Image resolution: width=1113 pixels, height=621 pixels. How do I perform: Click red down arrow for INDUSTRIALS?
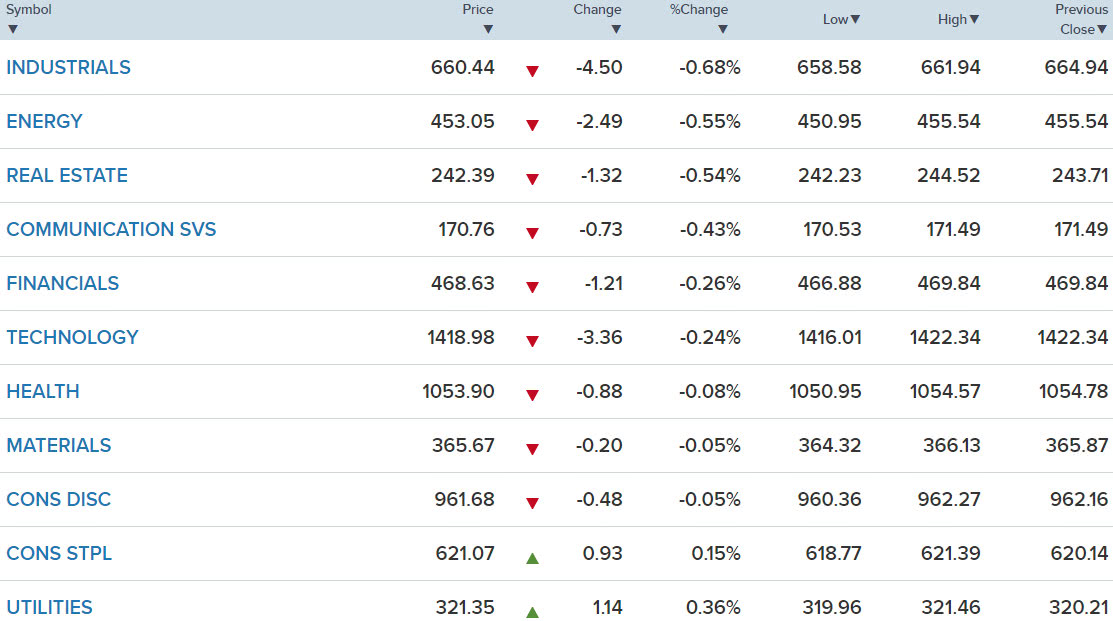(x=532, y=71)
